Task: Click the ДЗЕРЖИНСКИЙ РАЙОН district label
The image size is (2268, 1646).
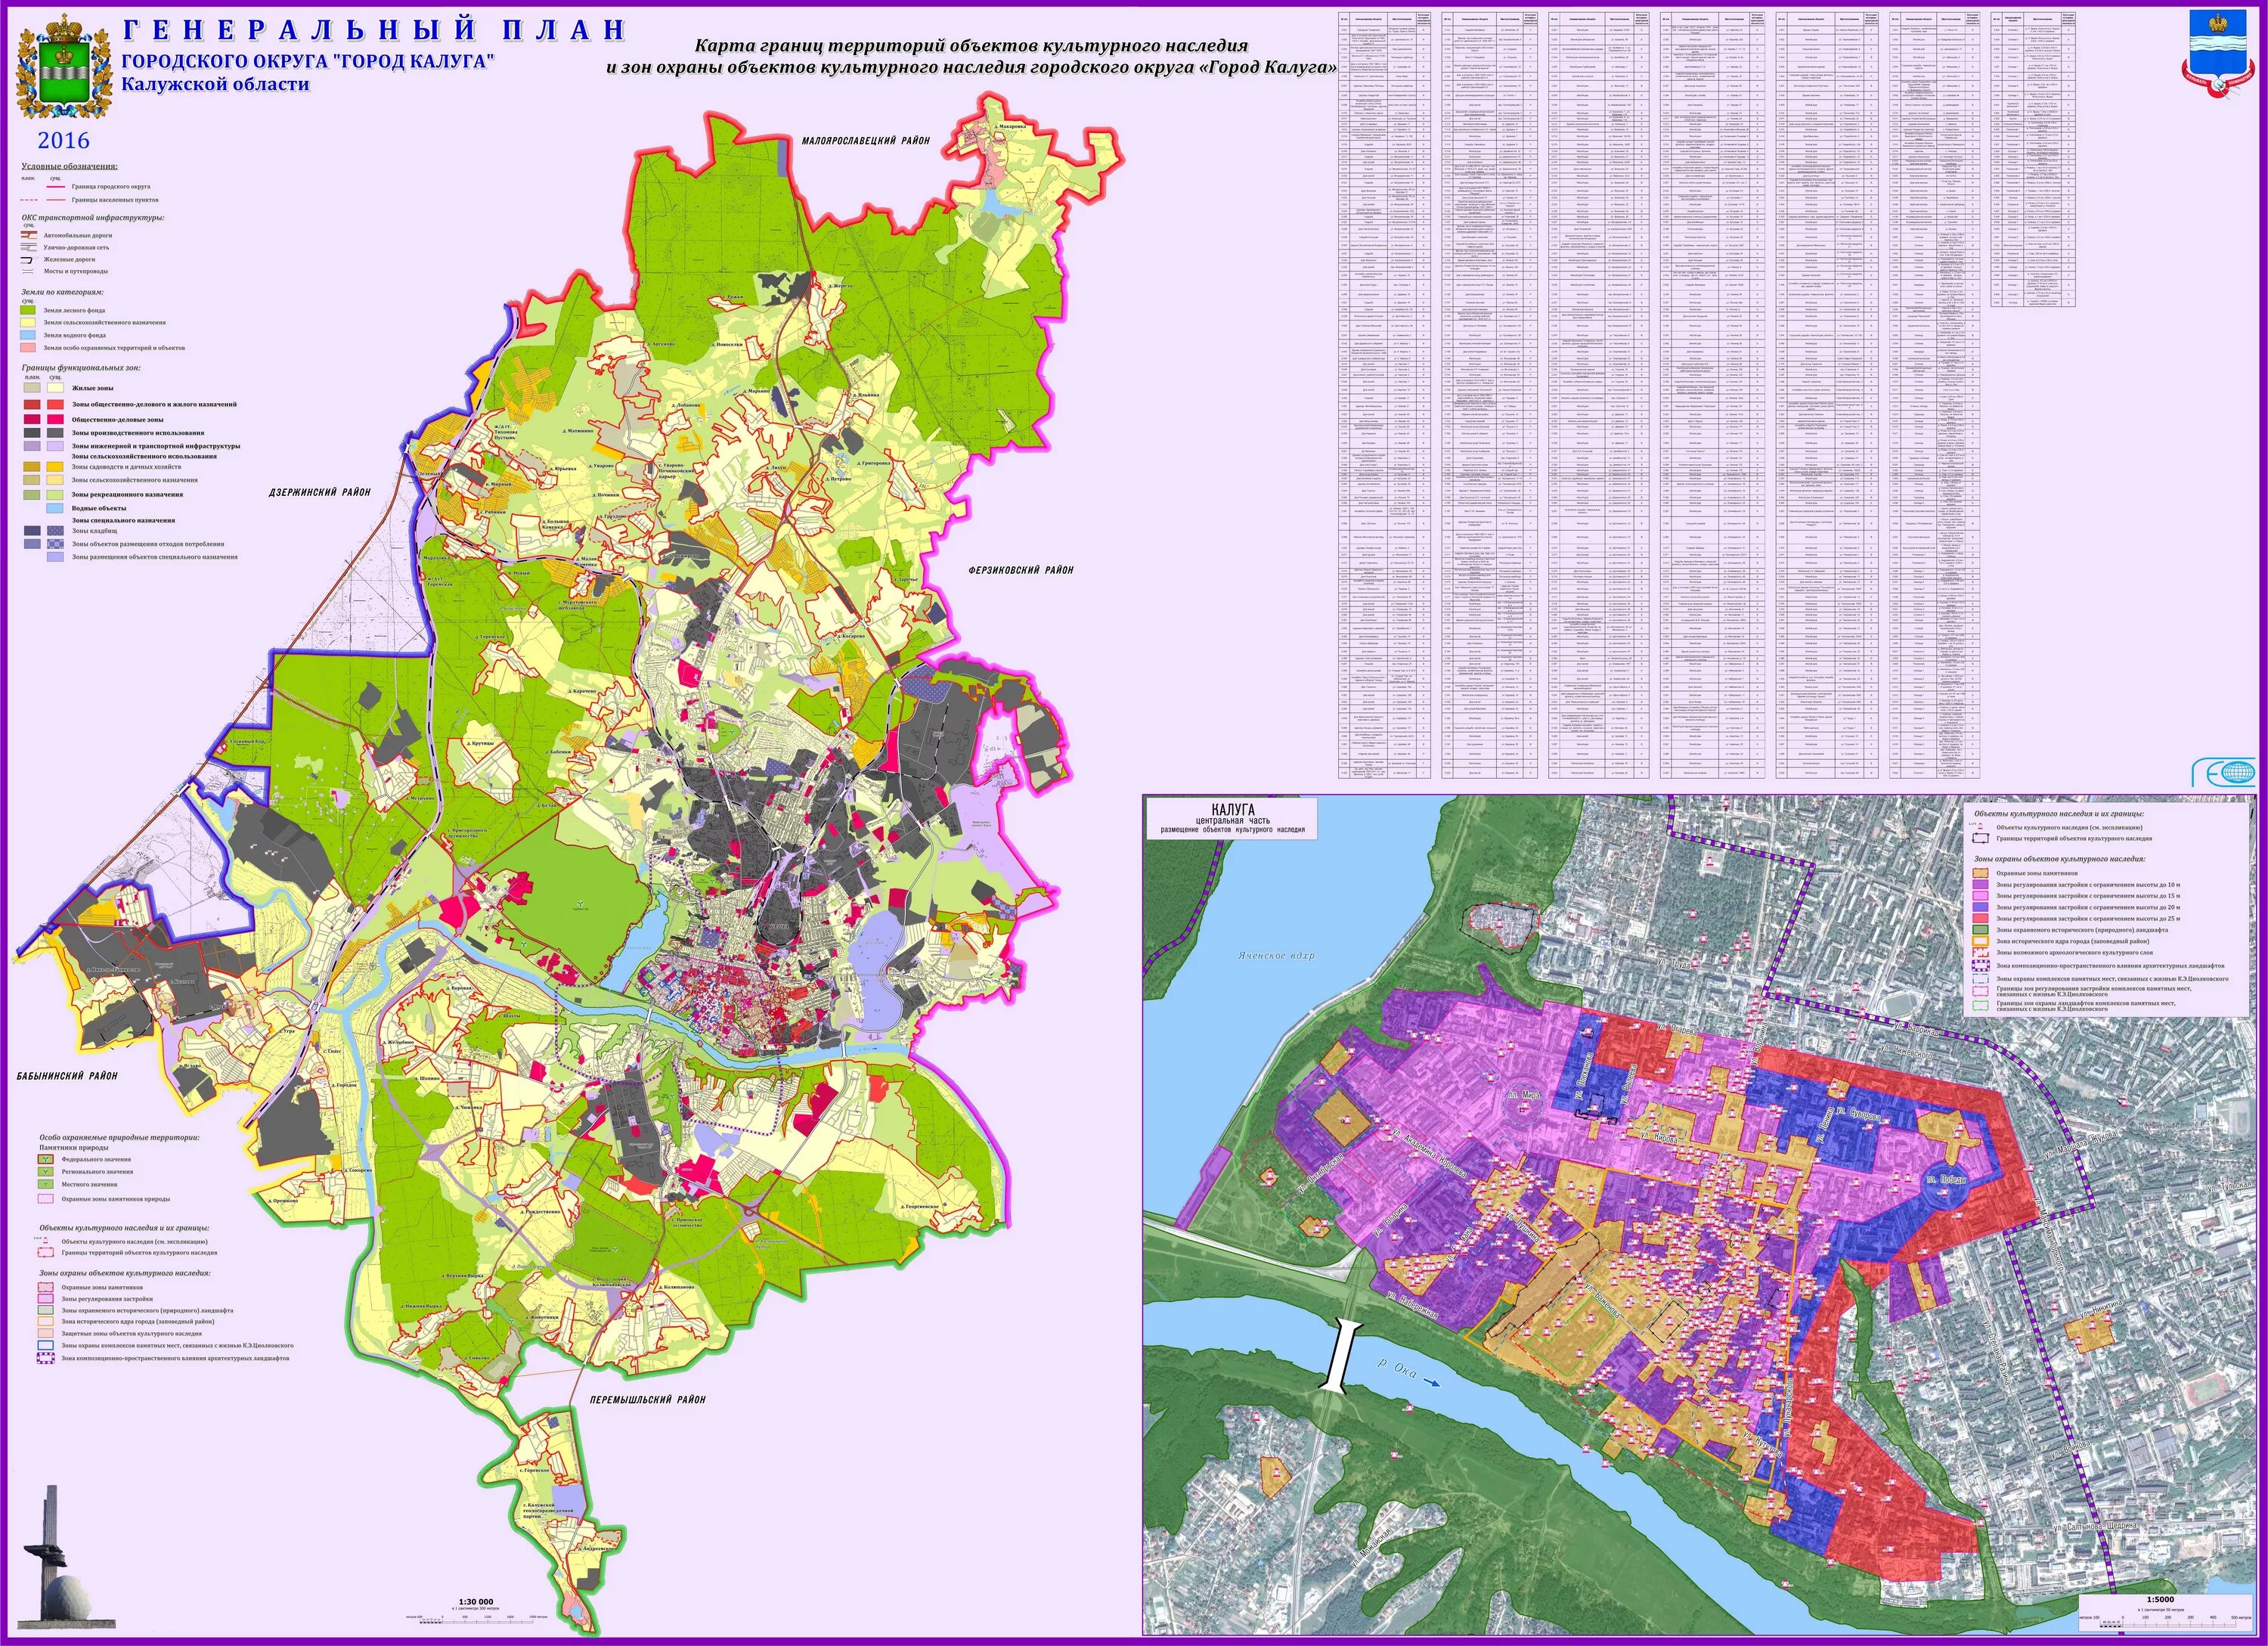Action: 320,492
